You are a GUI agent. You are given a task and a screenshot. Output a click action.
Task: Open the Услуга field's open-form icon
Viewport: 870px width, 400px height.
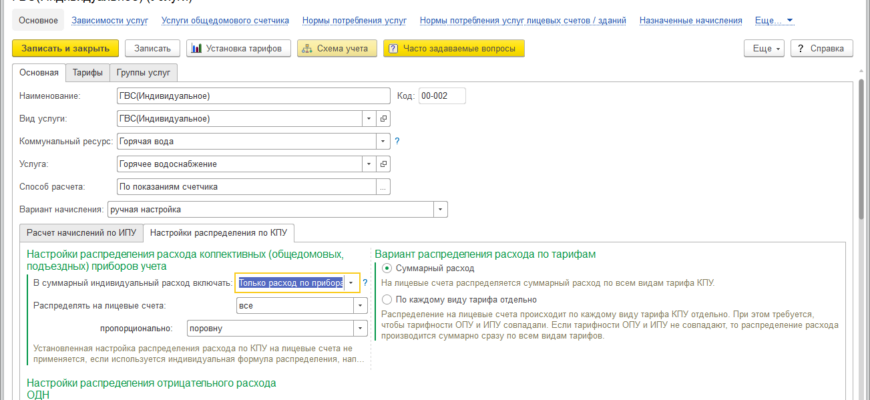tap(383, 164)
